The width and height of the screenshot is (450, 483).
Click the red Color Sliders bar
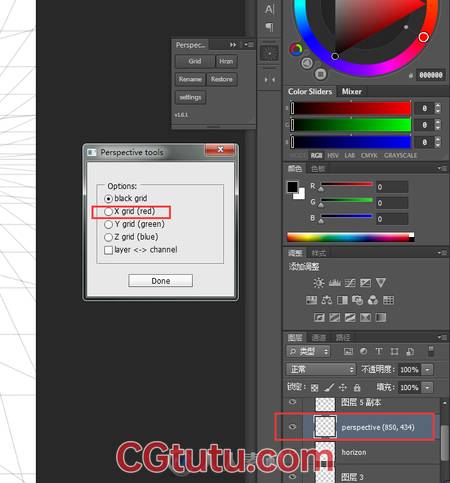(351, 108)
